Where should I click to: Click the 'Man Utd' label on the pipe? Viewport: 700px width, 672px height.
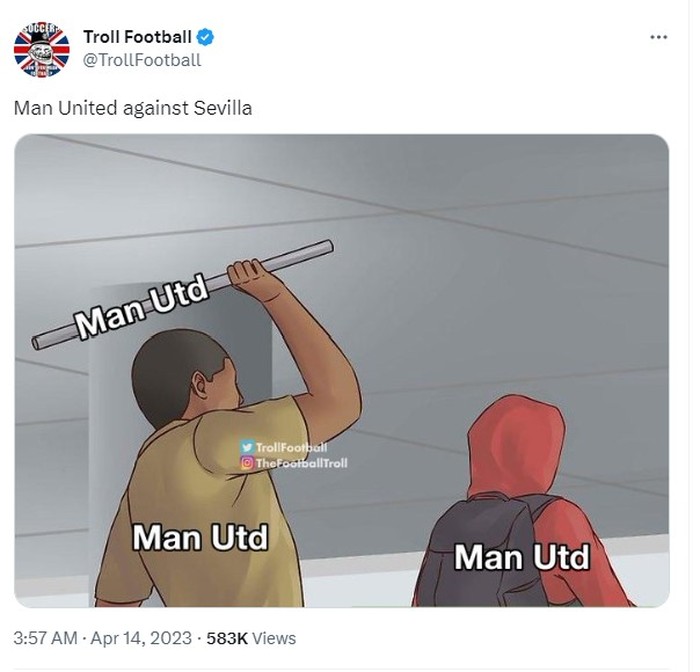(x=142, y=308)
